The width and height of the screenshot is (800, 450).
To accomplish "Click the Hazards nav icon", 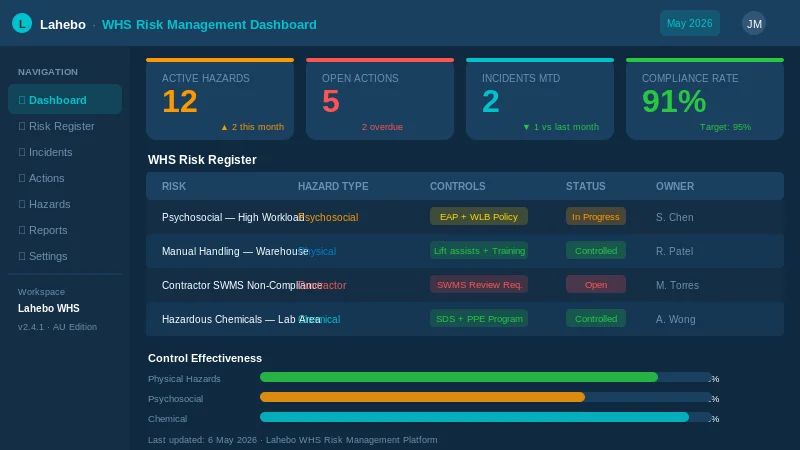I will tap(21, 204).
